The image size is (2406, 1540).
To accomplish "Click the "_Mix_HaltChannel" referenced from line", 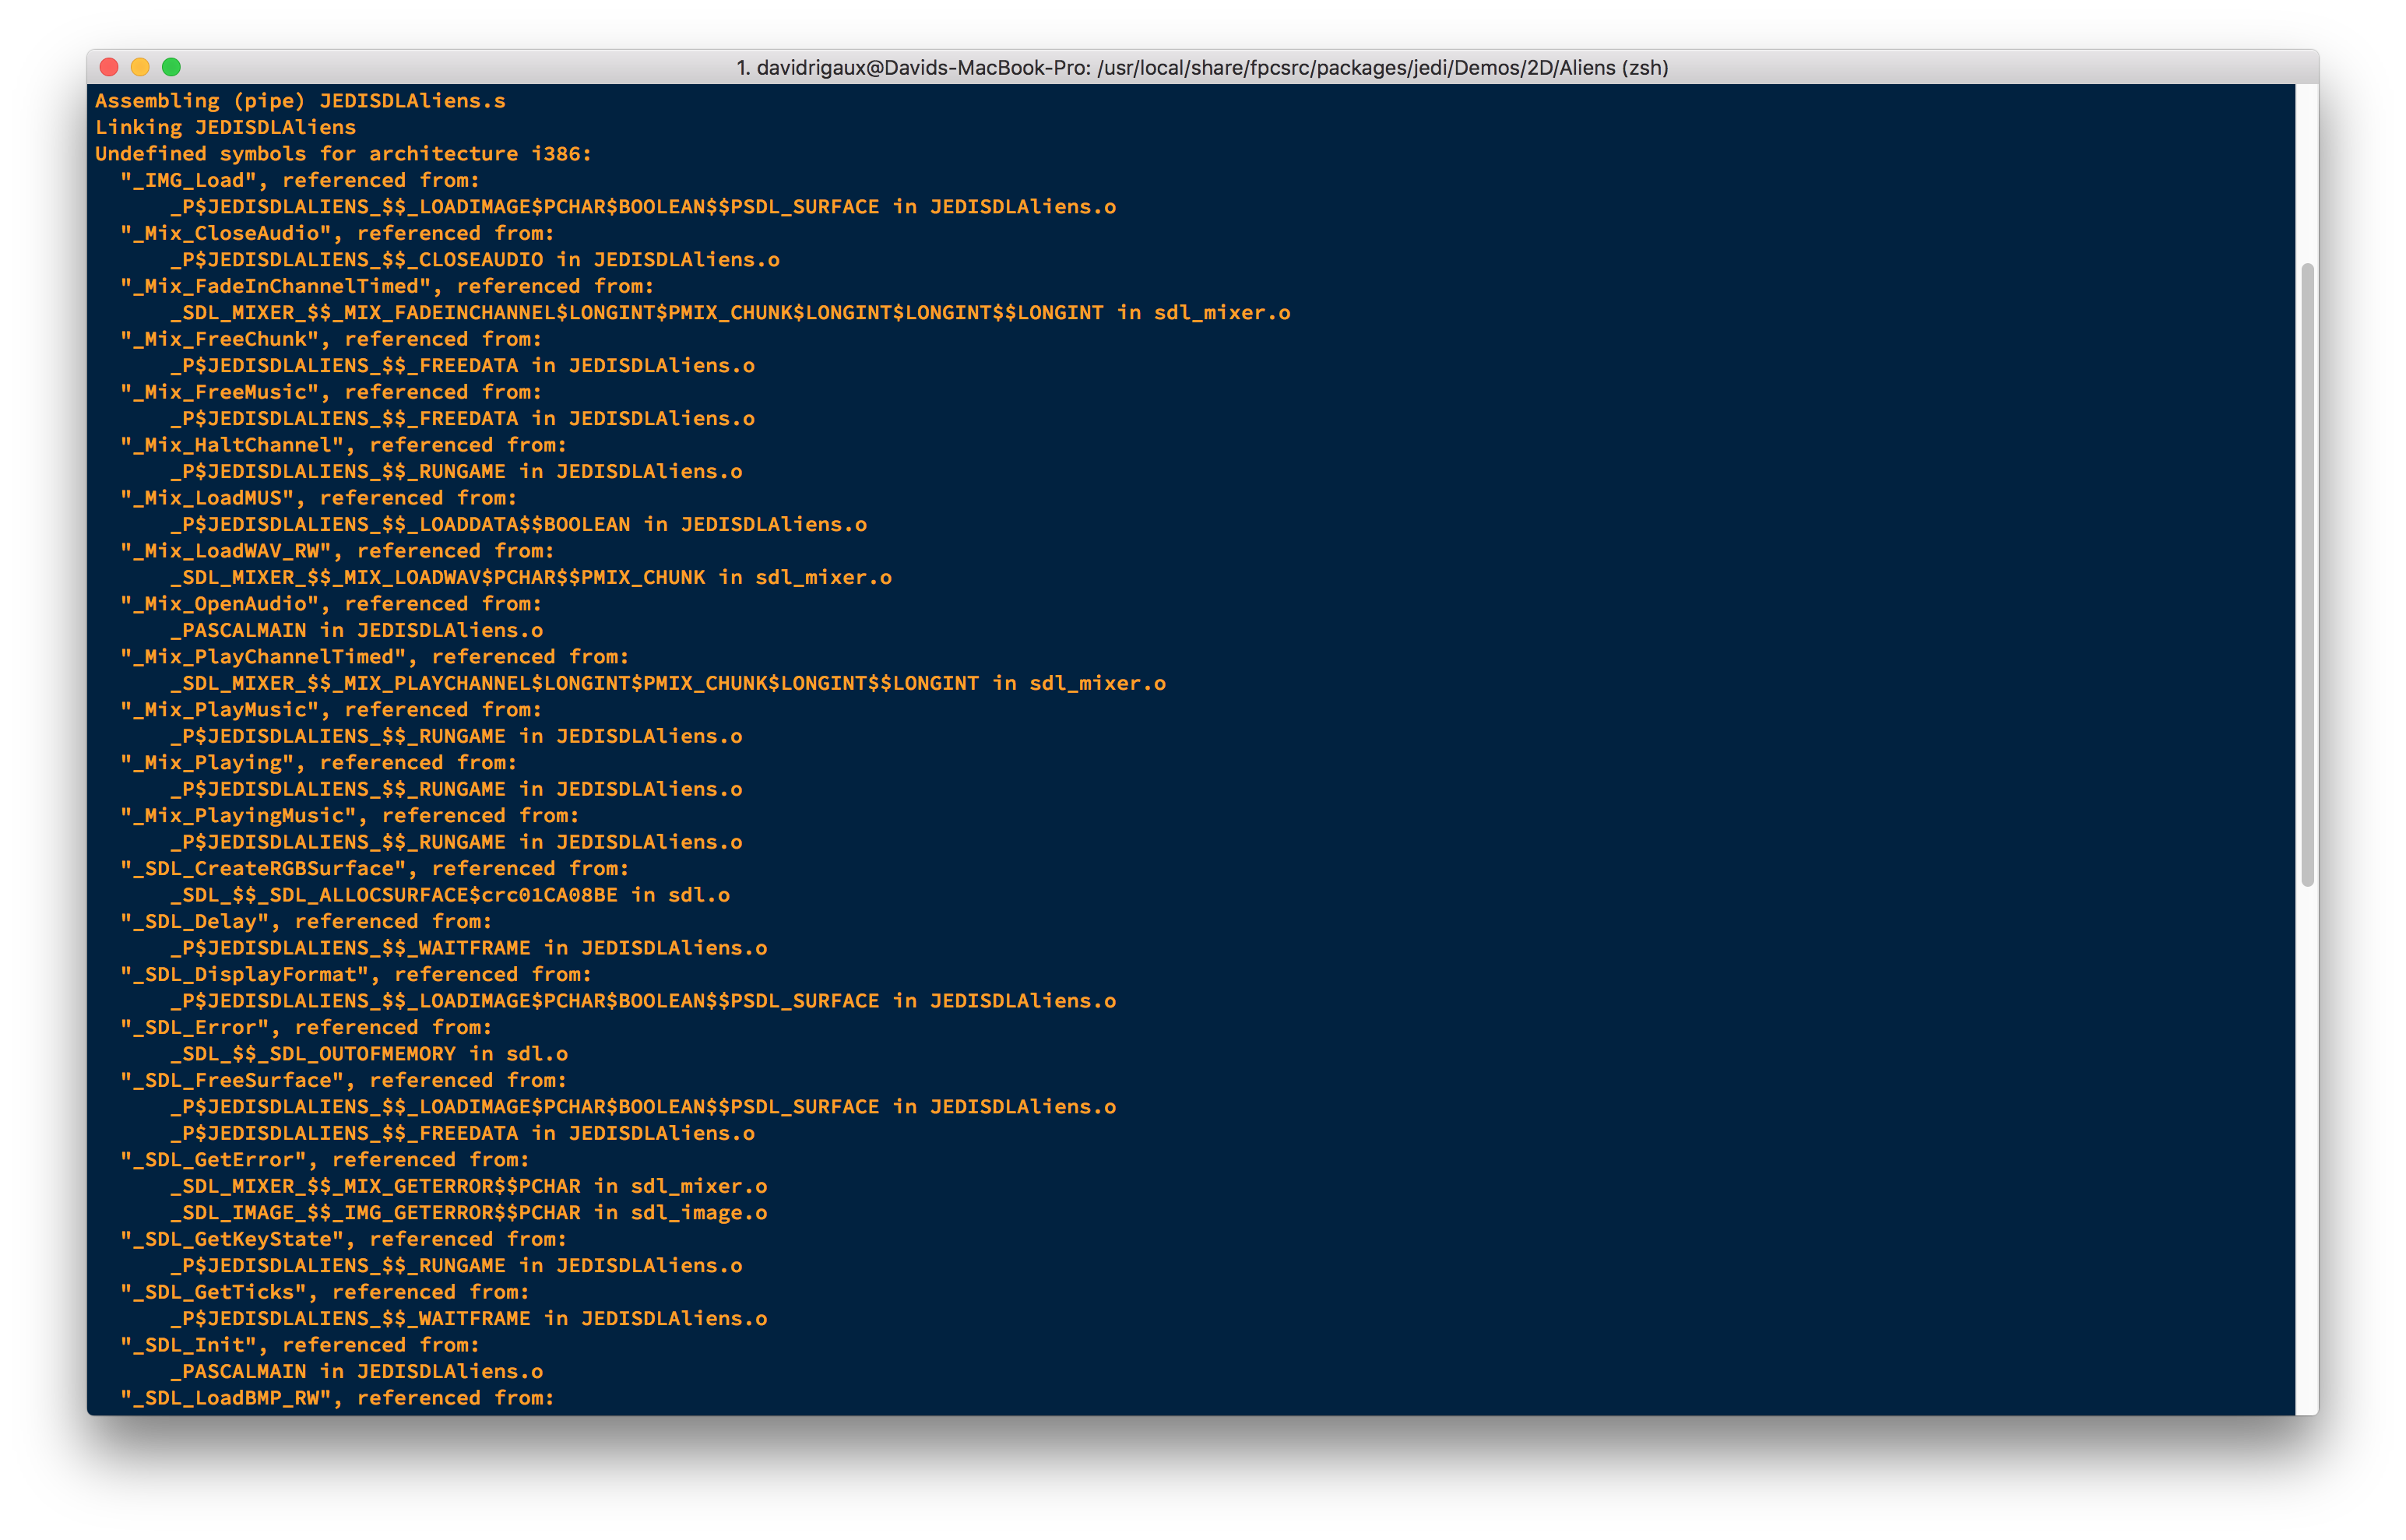I will (343, 445).
